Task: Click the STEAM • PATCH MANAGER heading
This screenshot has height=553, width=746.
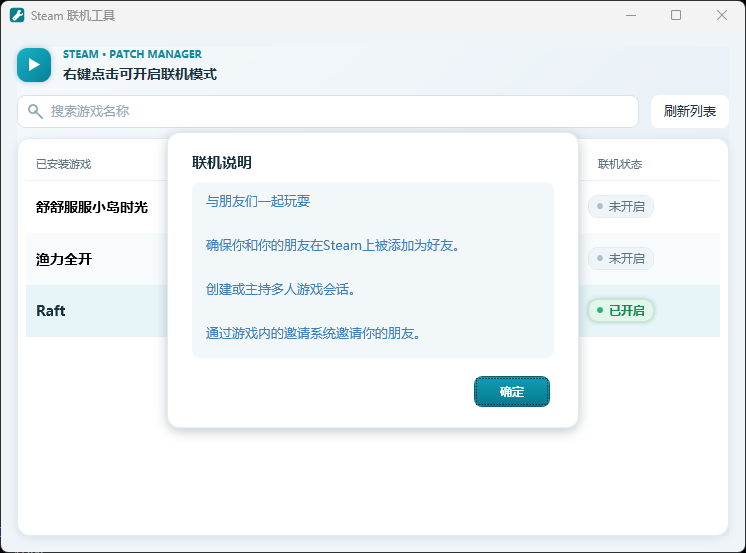Action: point(132,54)
